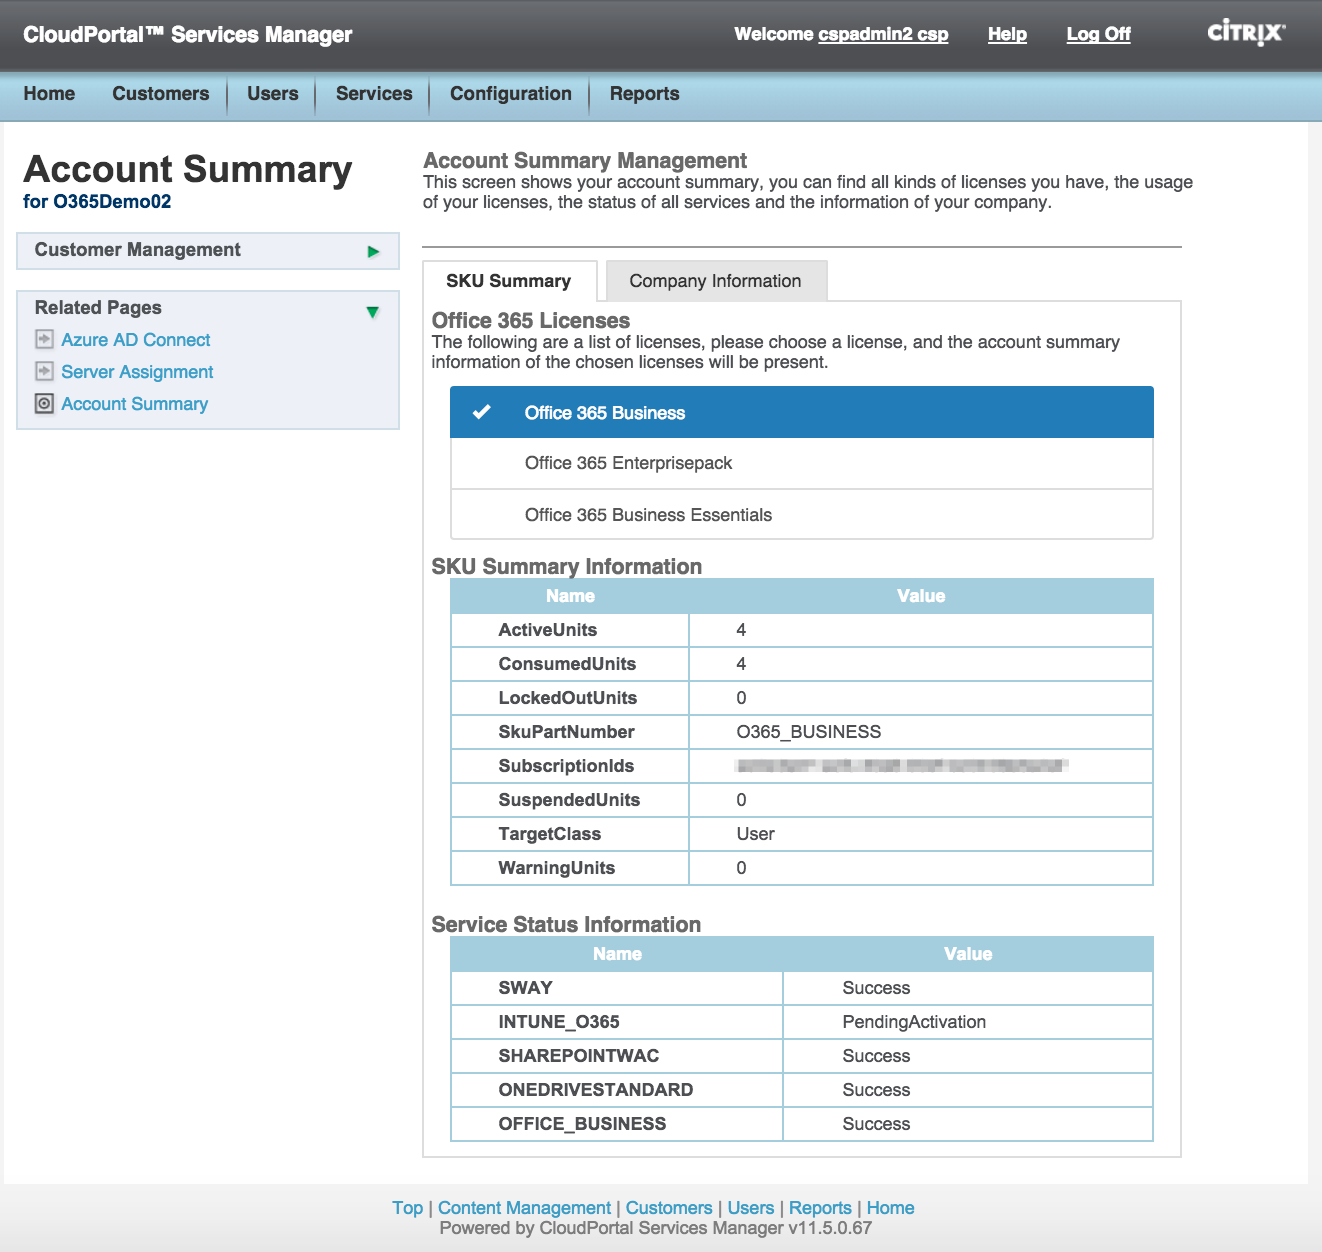The height and width of the screenshot is (1252, 1322).
Task: Click the checkmark on Office 365 Business
Action: [x=482, y=412]
